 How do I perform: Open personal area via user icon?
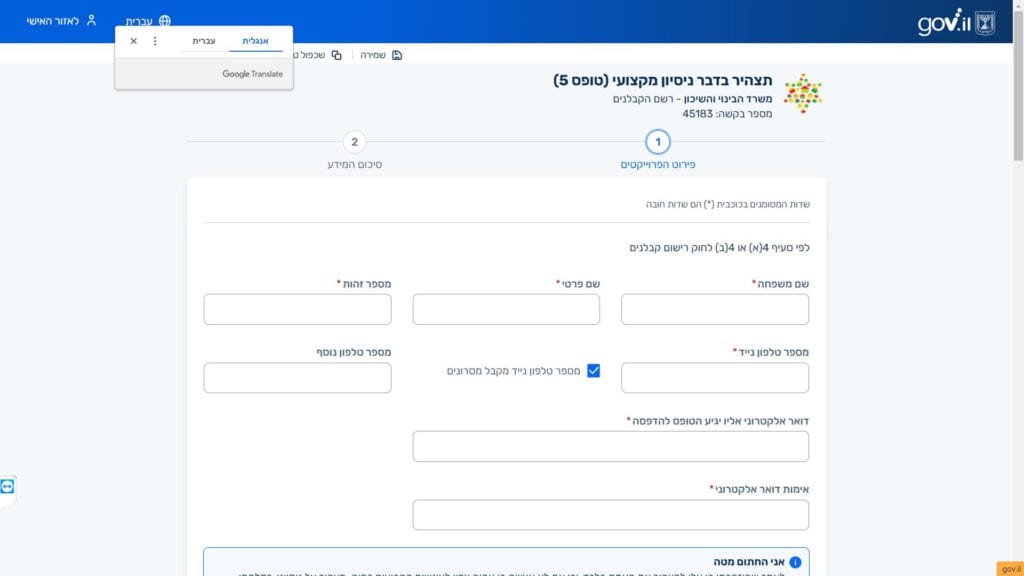91,20
